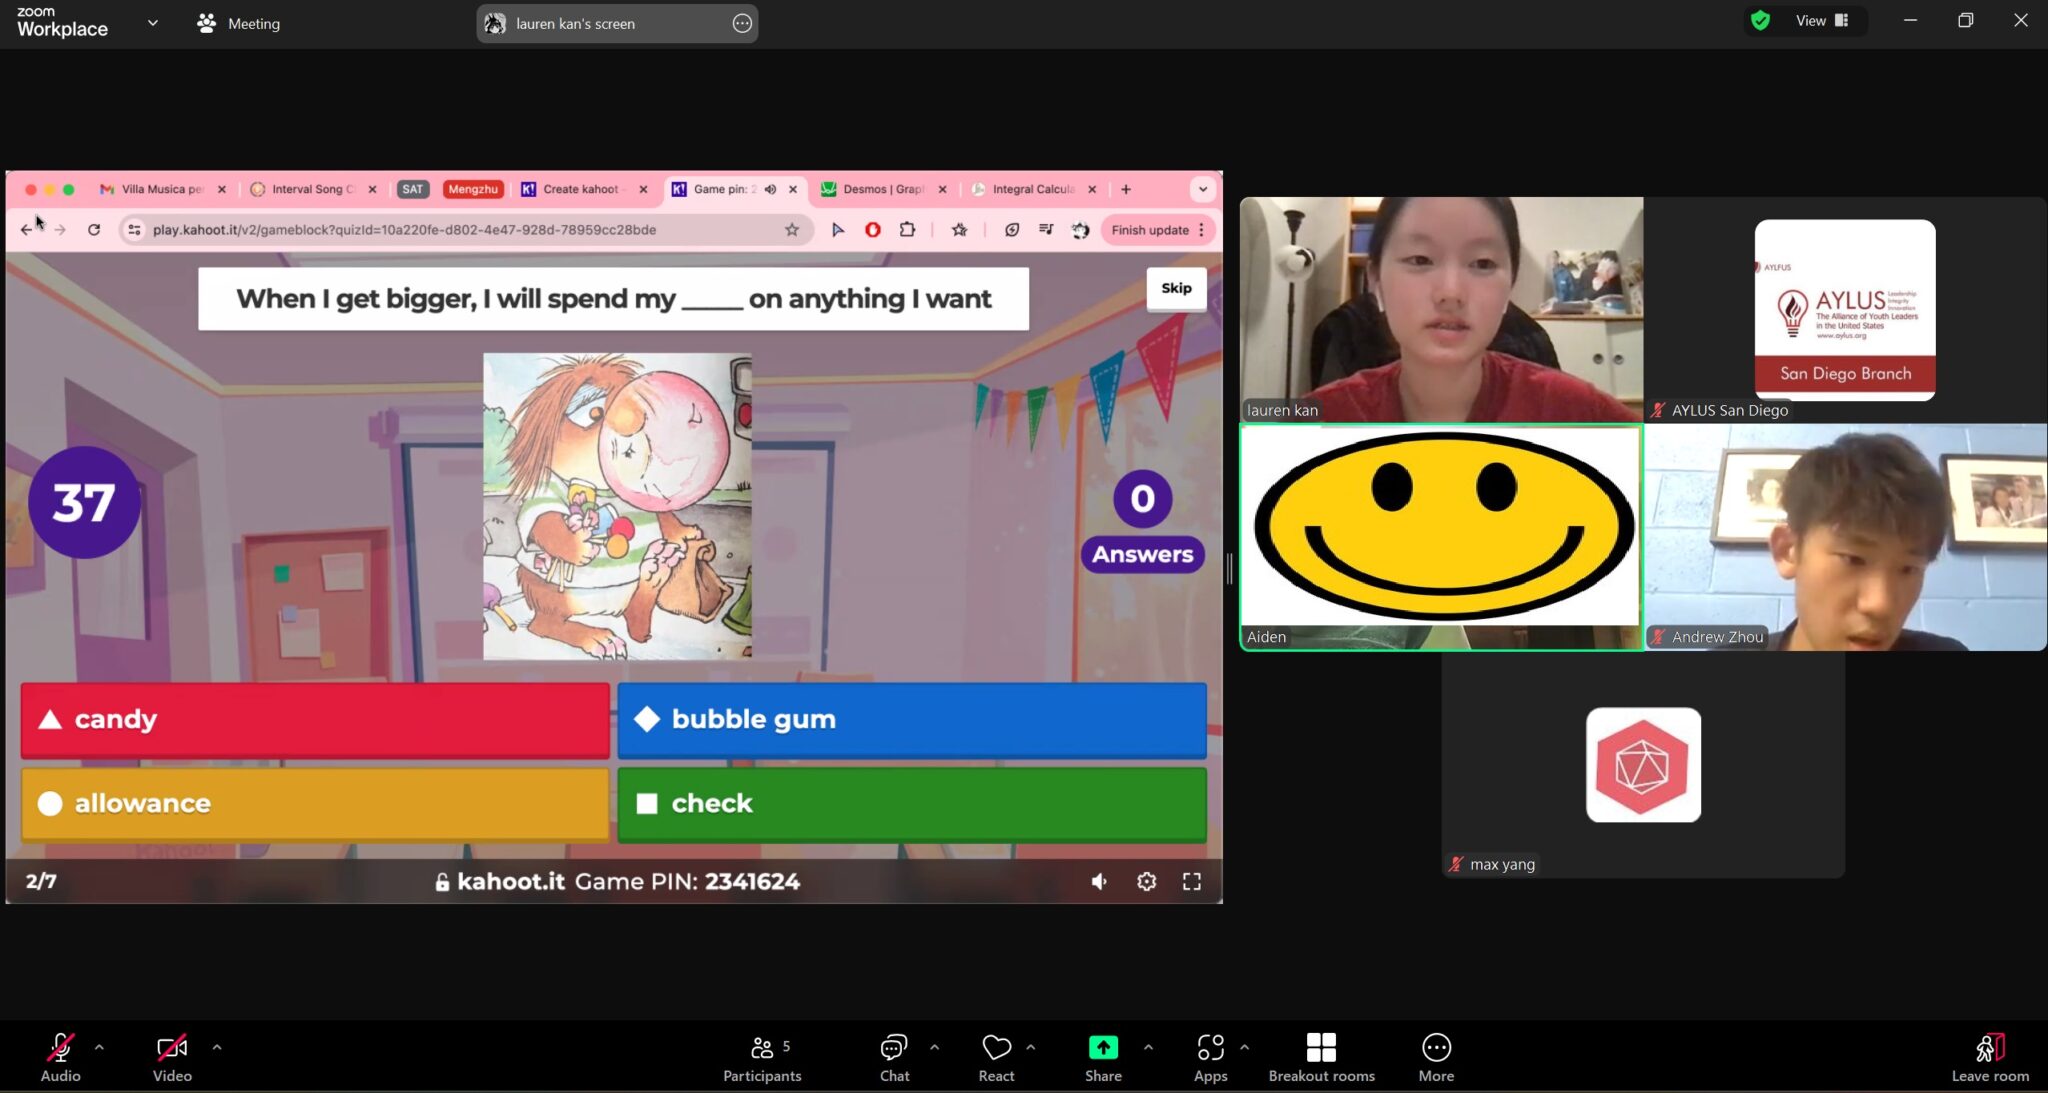2048x1093 pixels.
Task: Open the browser extensions puzzle icon
Action: click(907, 230)
